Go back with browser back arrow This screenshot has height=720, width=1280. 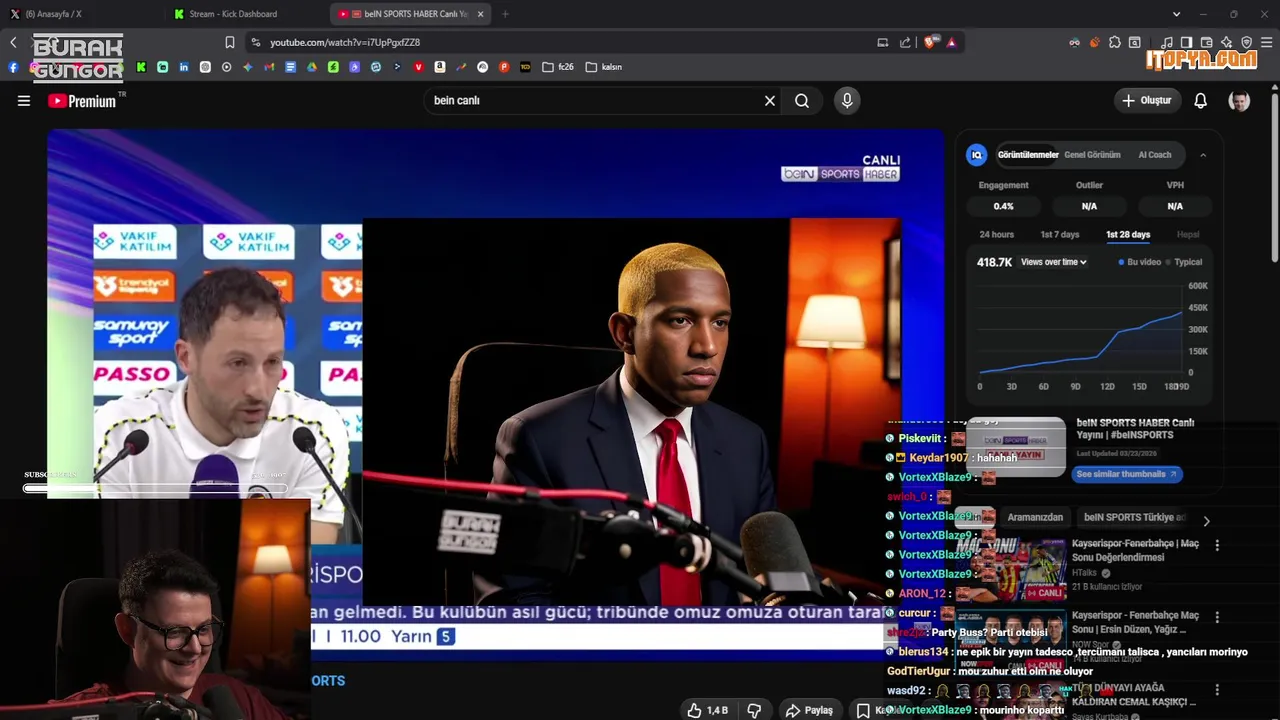(x=13, y=42)
